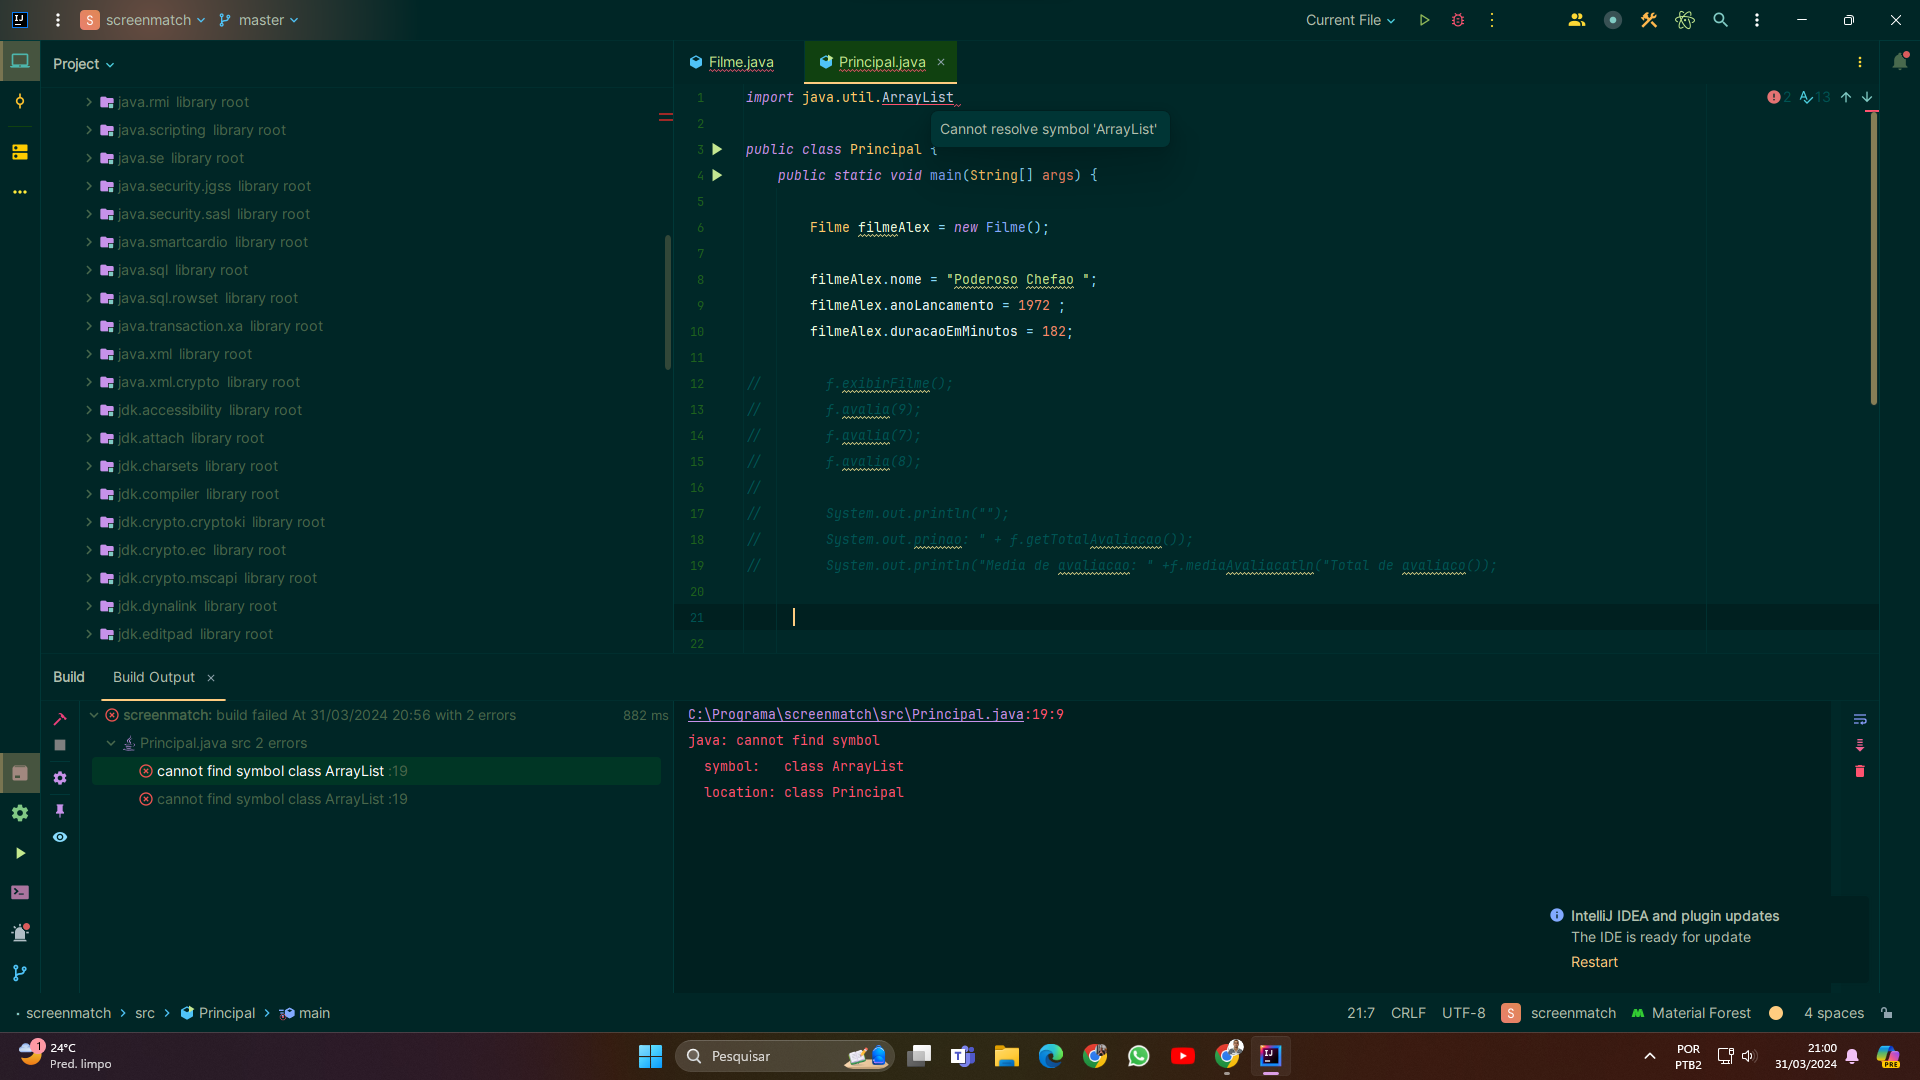Open the Project view dropdown

point(84,64)
